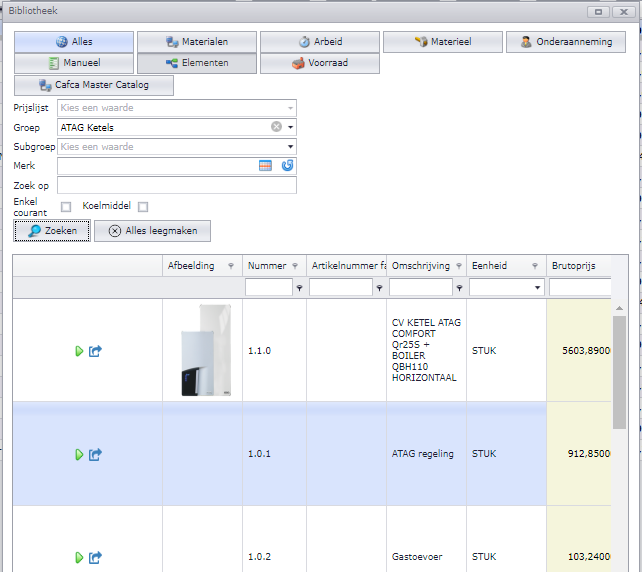
Task: Open filter on Afbeelding column header
Action: 231,266
